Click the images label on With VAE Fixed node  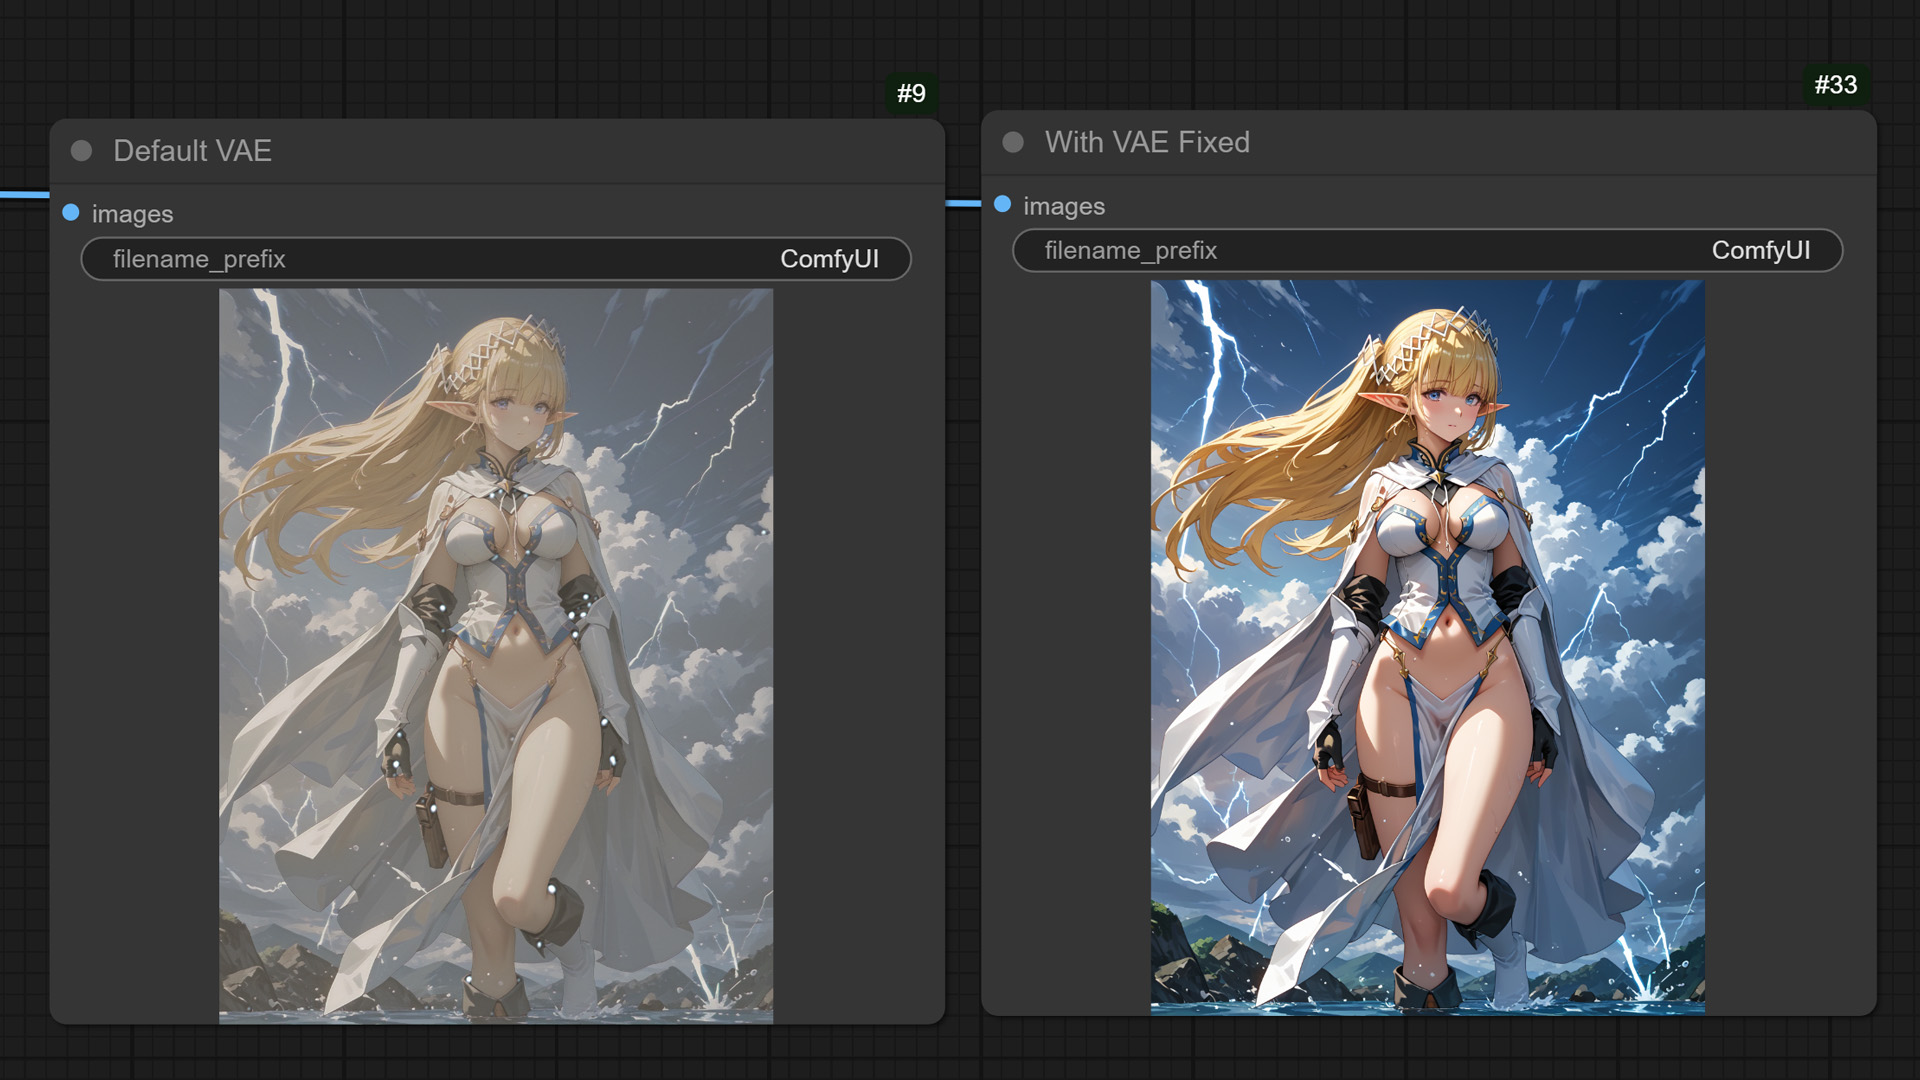1064,206
